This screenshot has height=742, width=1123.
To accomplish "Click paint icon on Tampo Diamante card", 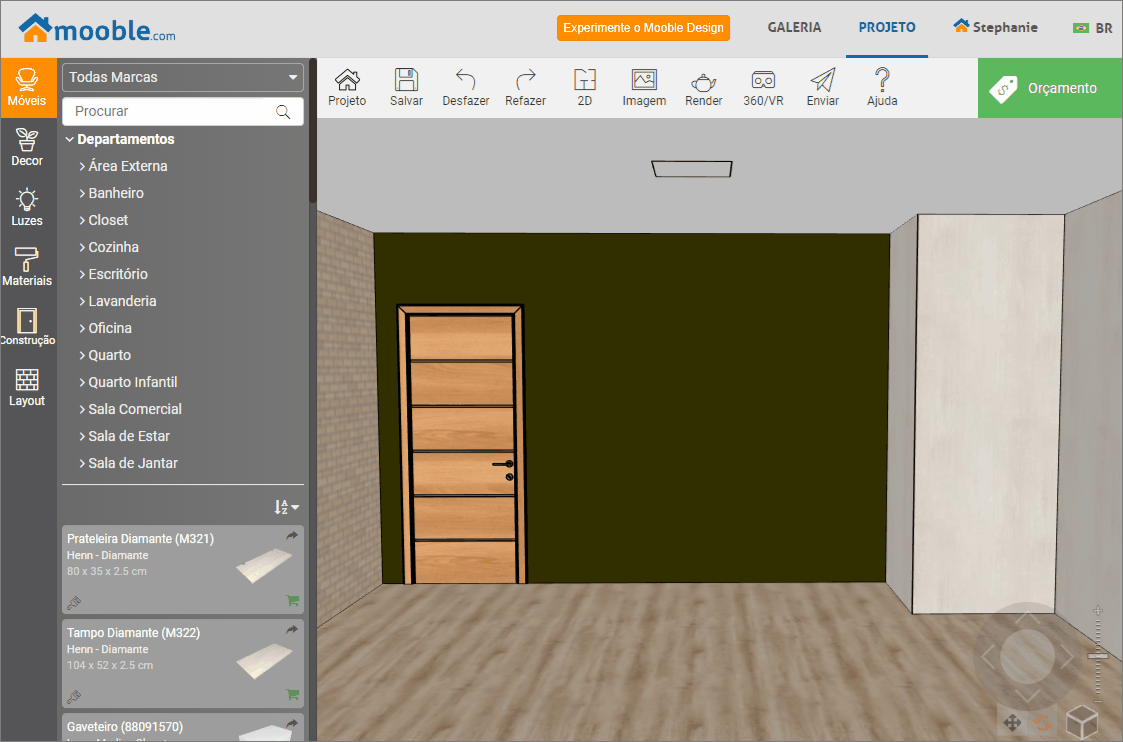I will pyautogui.click(x=74, y=697).
